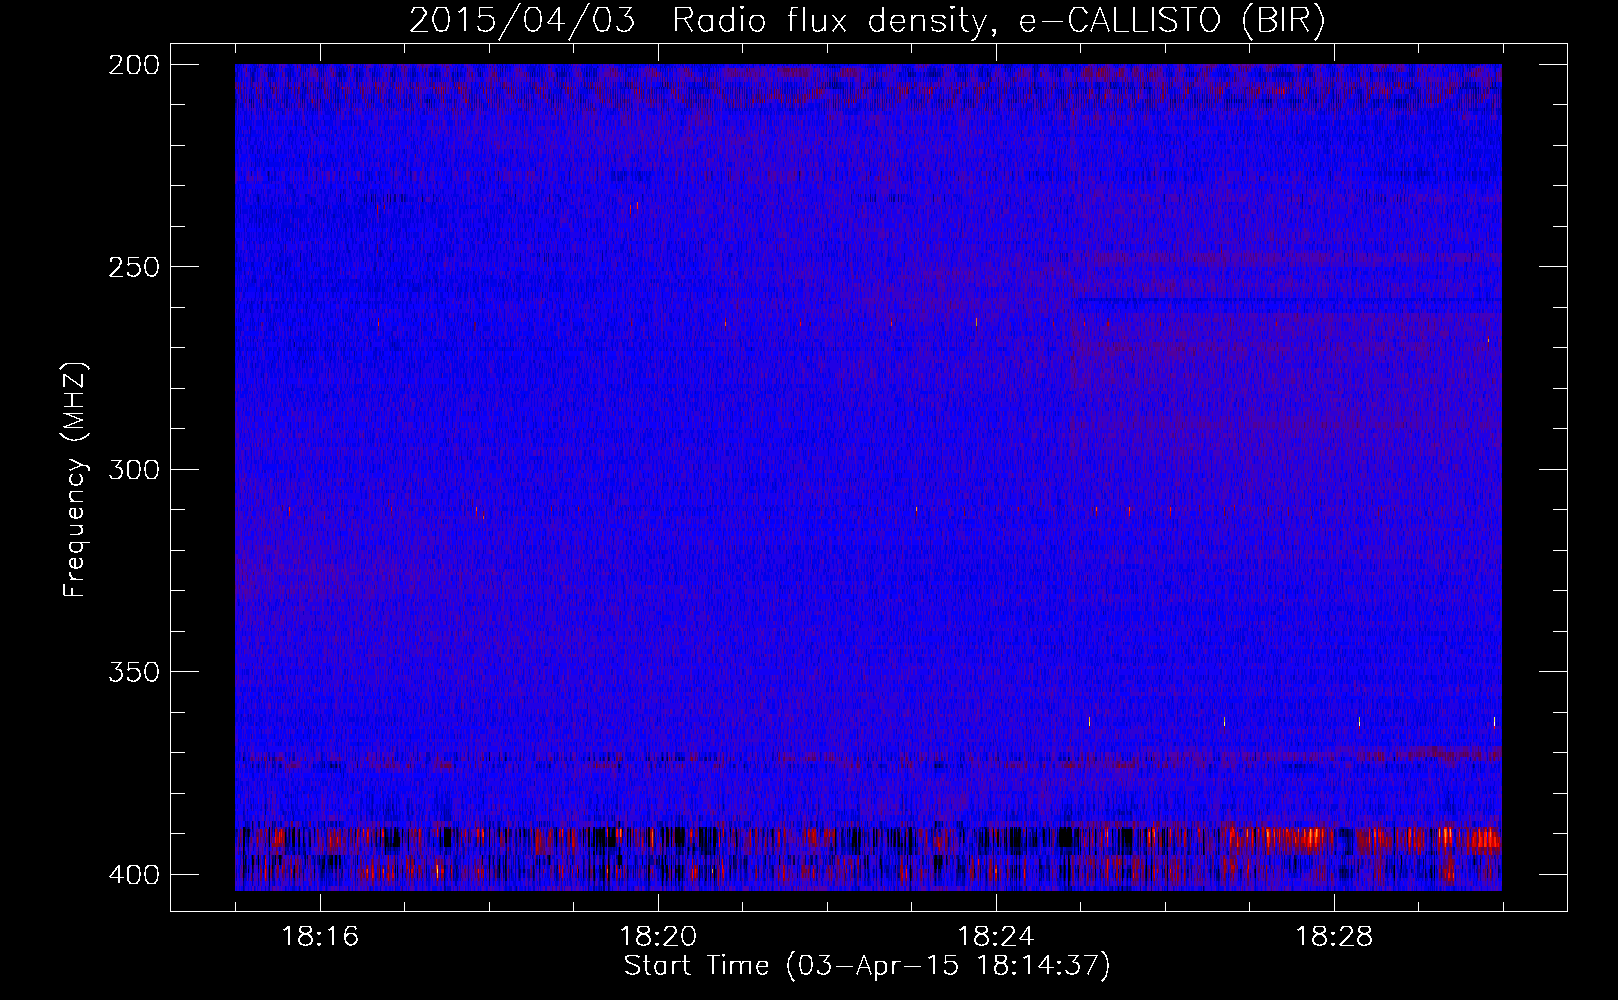Click the 350 frequency tick label
Screen dimensions: 1618x1000
[x=134, y=672]
